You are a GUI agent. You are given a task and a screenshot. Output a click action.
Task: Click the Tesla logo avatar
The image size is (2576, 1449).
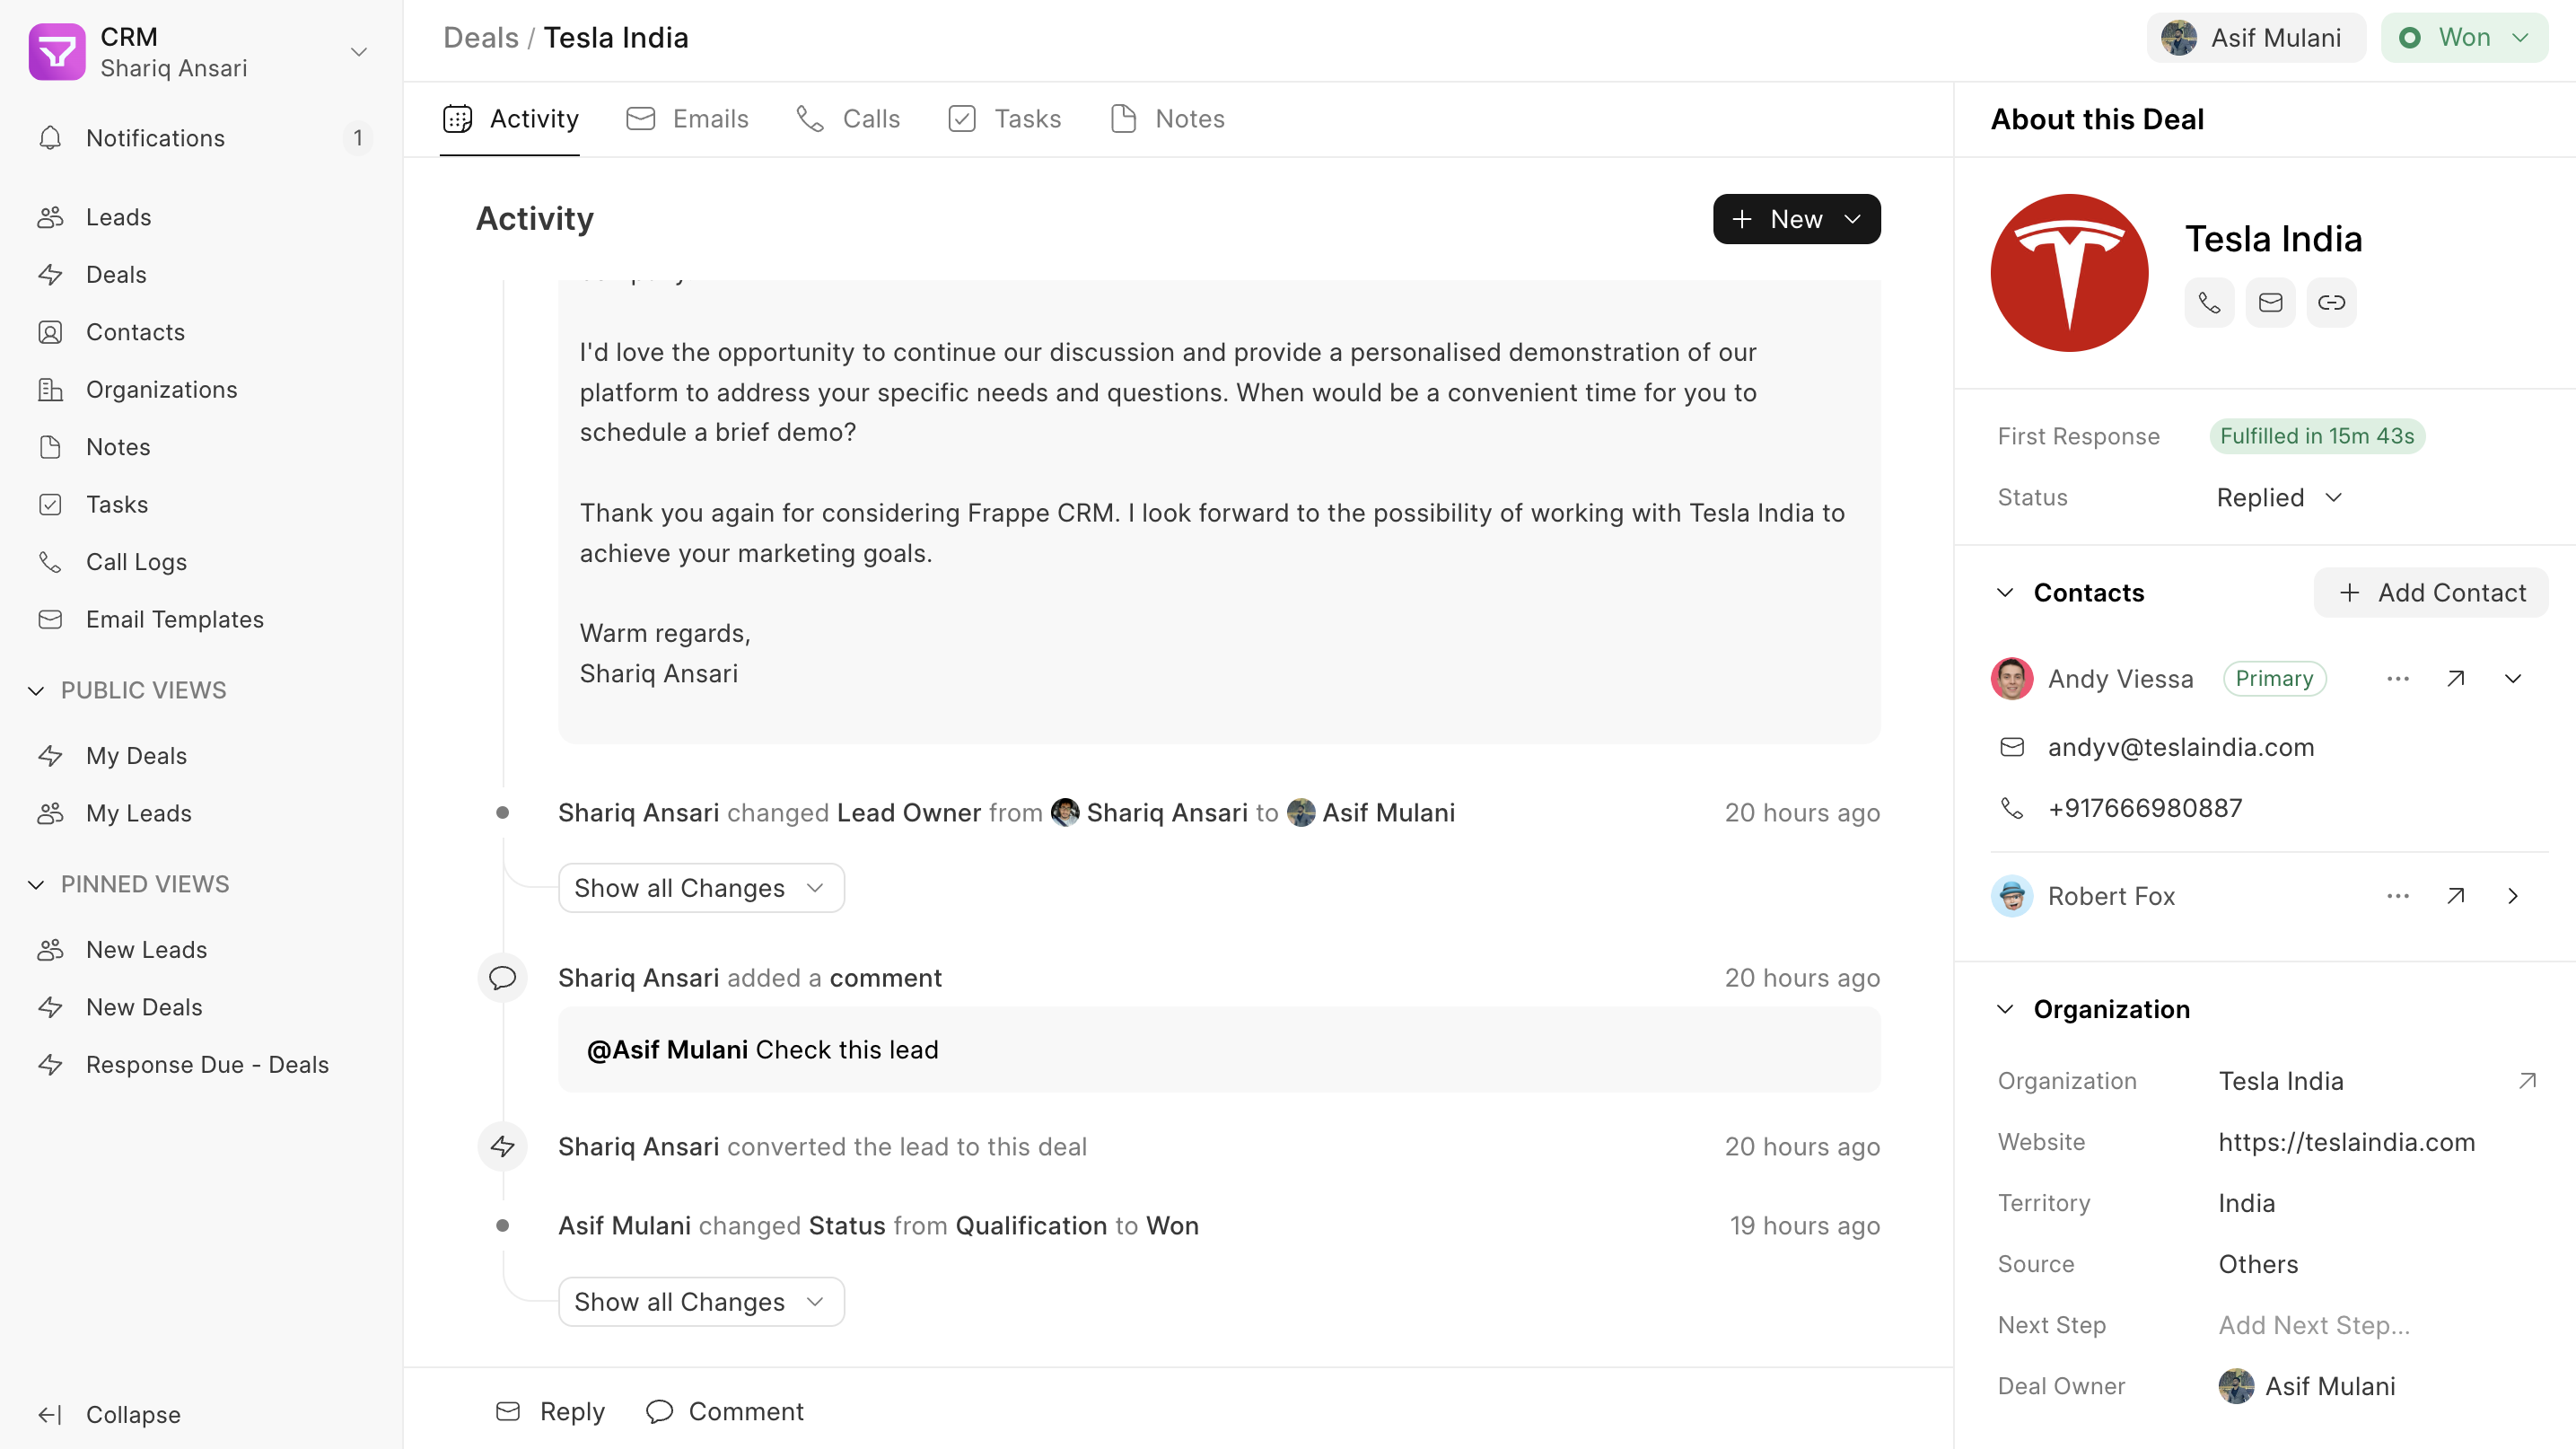2068,272
